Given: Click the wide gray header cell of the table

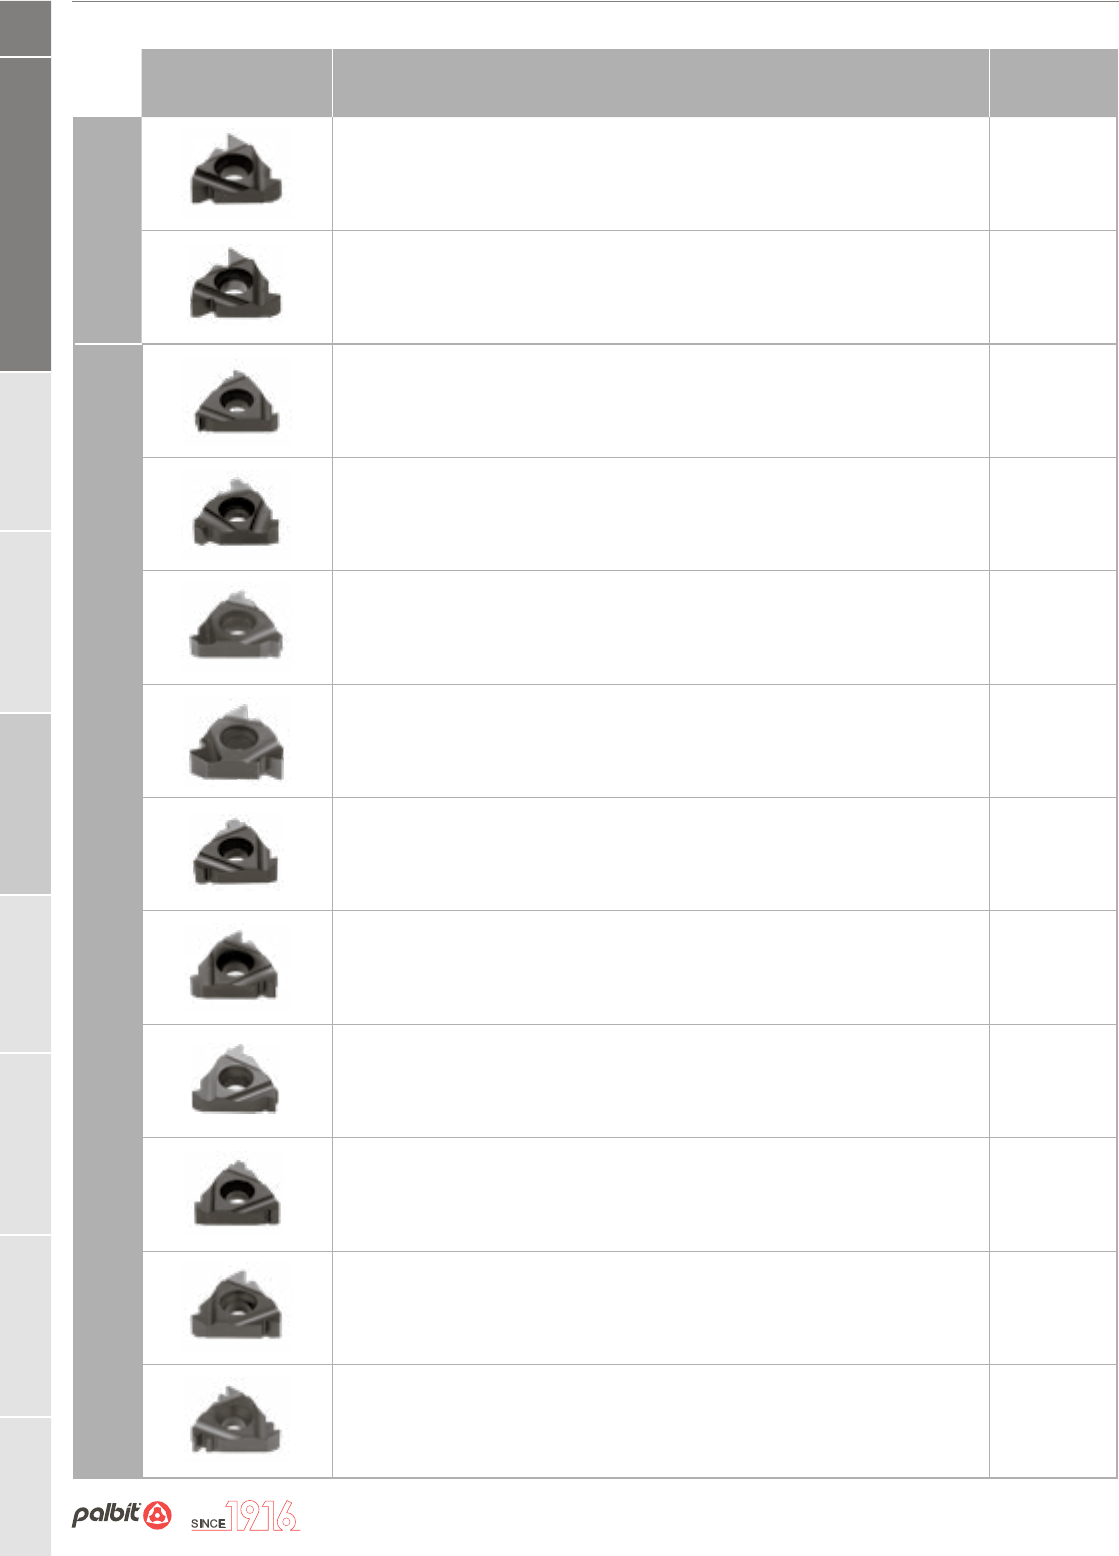Looking at the screenshot, I should coord(661,83).
